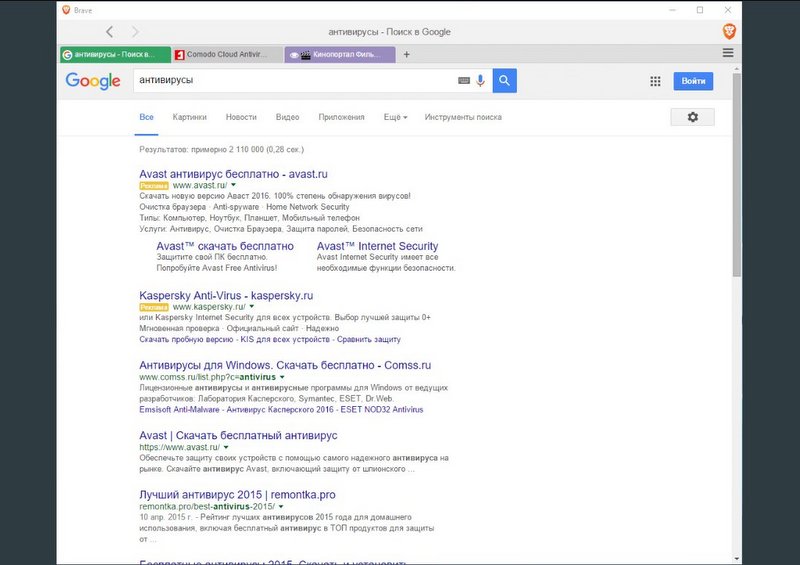The width and height of the screenshot is (800, 565).
Task: Submit search with blue magnifier button
Action: (x=505, y=81)
